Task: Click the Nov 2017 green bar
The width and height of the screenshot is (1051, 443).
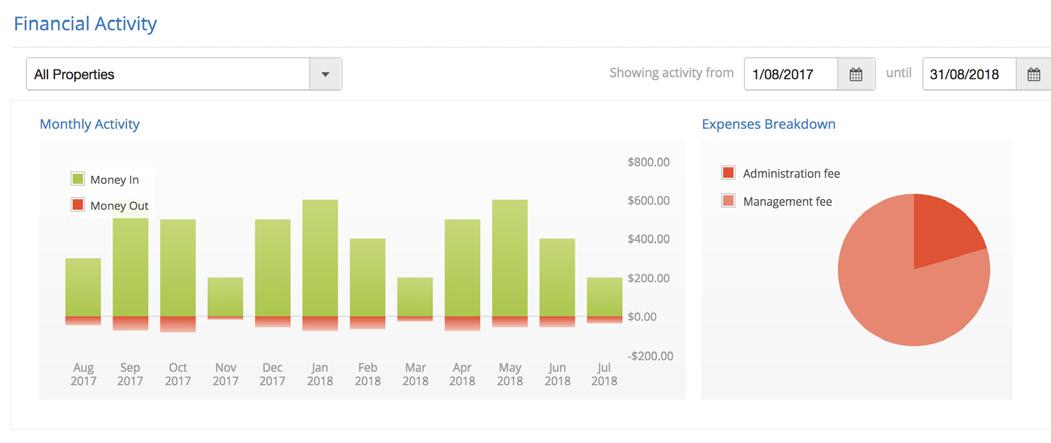Action: (x=225, y=297)
